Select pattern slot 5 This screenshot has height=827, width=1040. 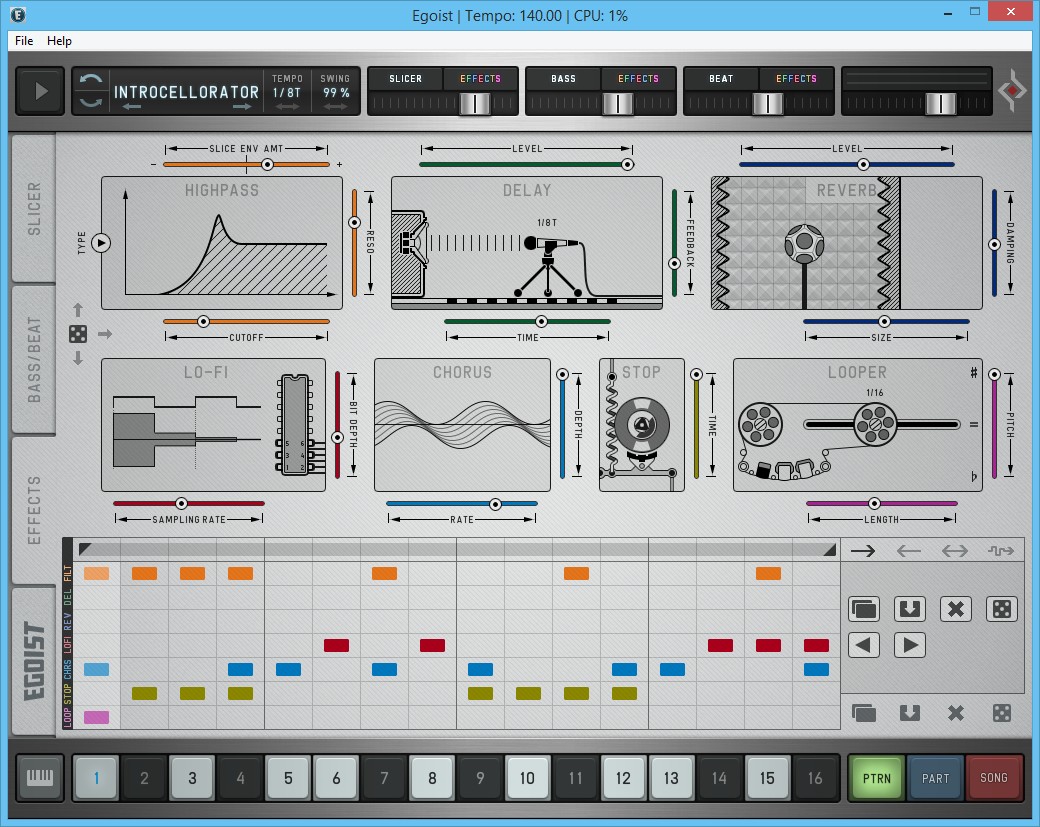point(289,778)
